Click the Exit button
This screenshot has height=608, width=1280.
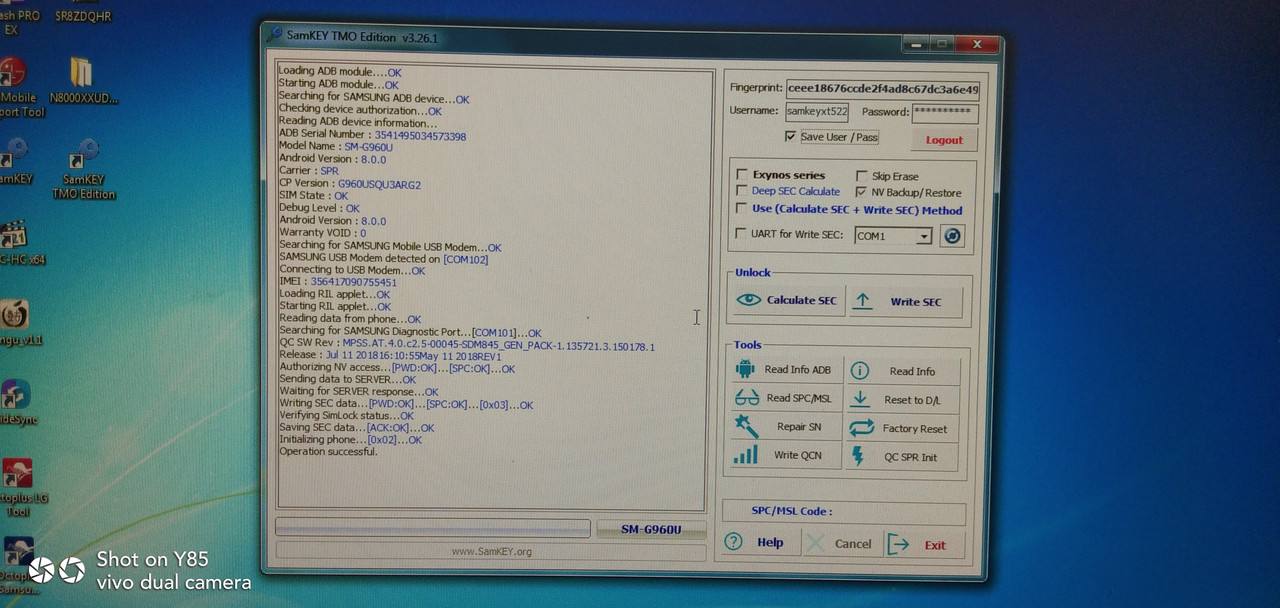925,545
